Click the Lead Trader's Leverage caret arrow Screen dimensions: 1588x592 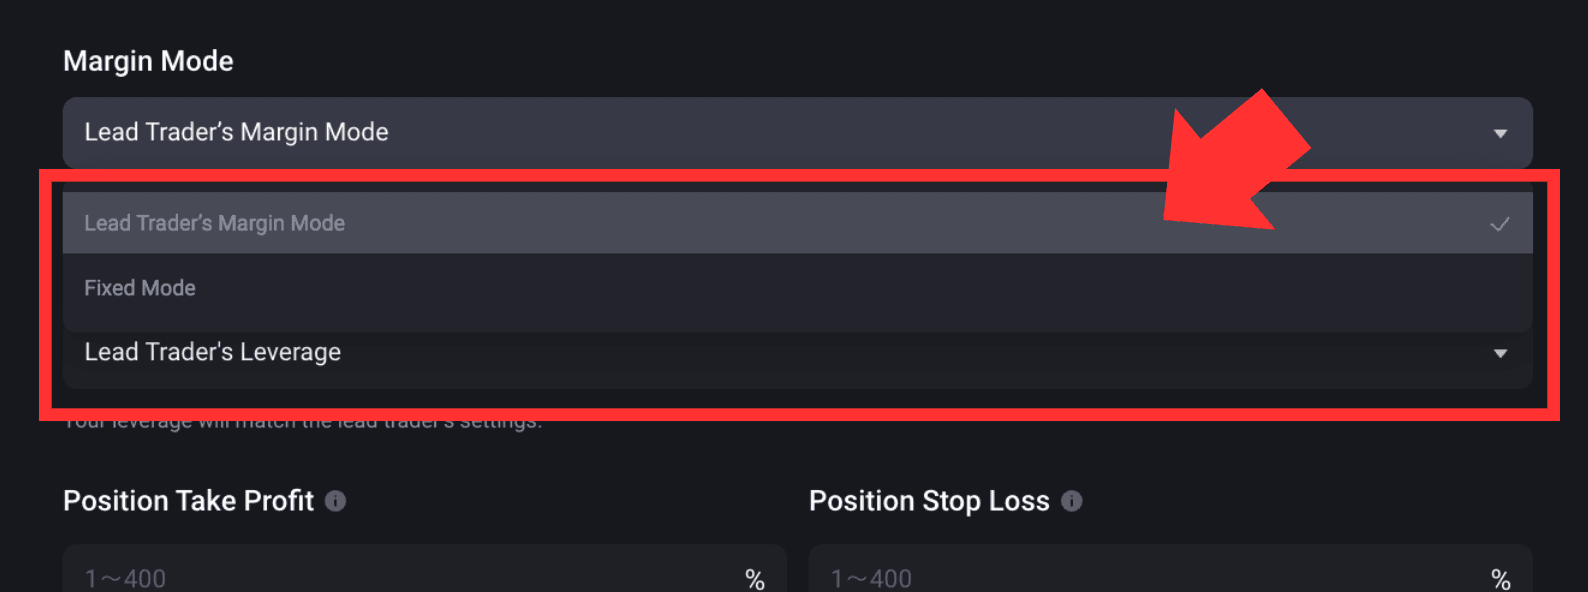coord(1500,353)
